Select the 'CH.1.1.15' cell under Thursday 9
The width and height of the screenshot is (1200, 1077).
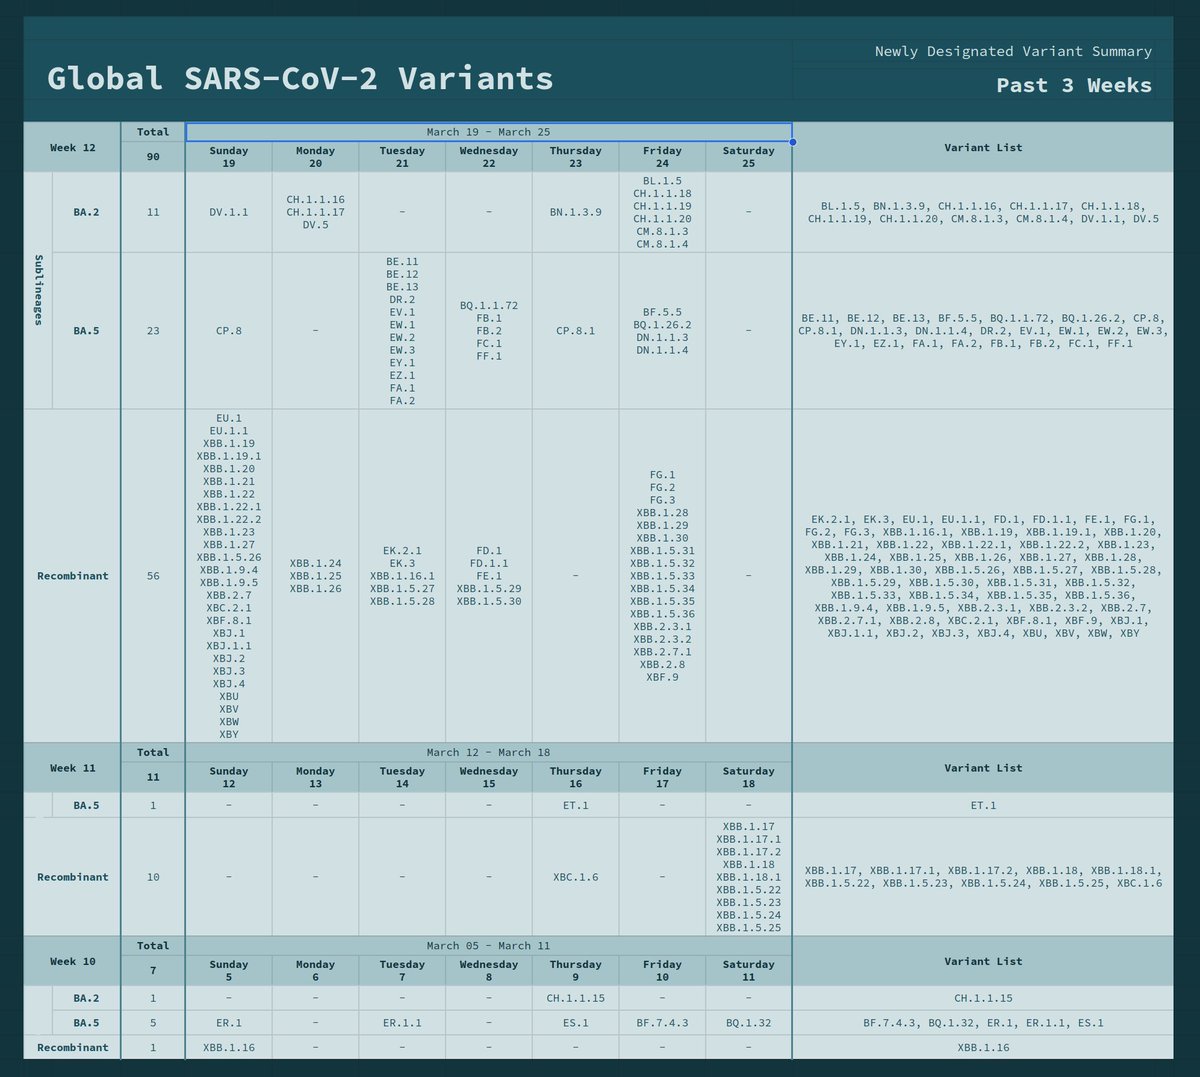(576, 998)
